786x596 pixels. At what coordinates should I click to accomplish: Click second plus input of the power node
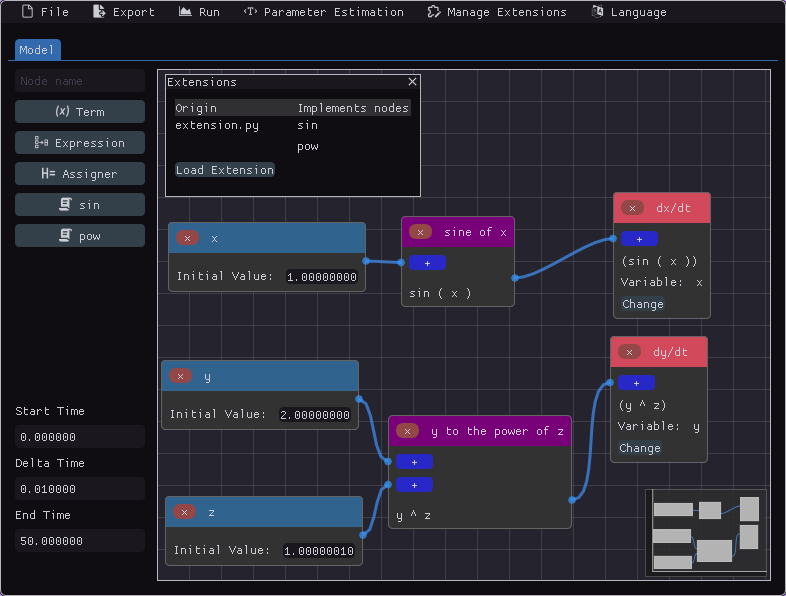[414, 485]
